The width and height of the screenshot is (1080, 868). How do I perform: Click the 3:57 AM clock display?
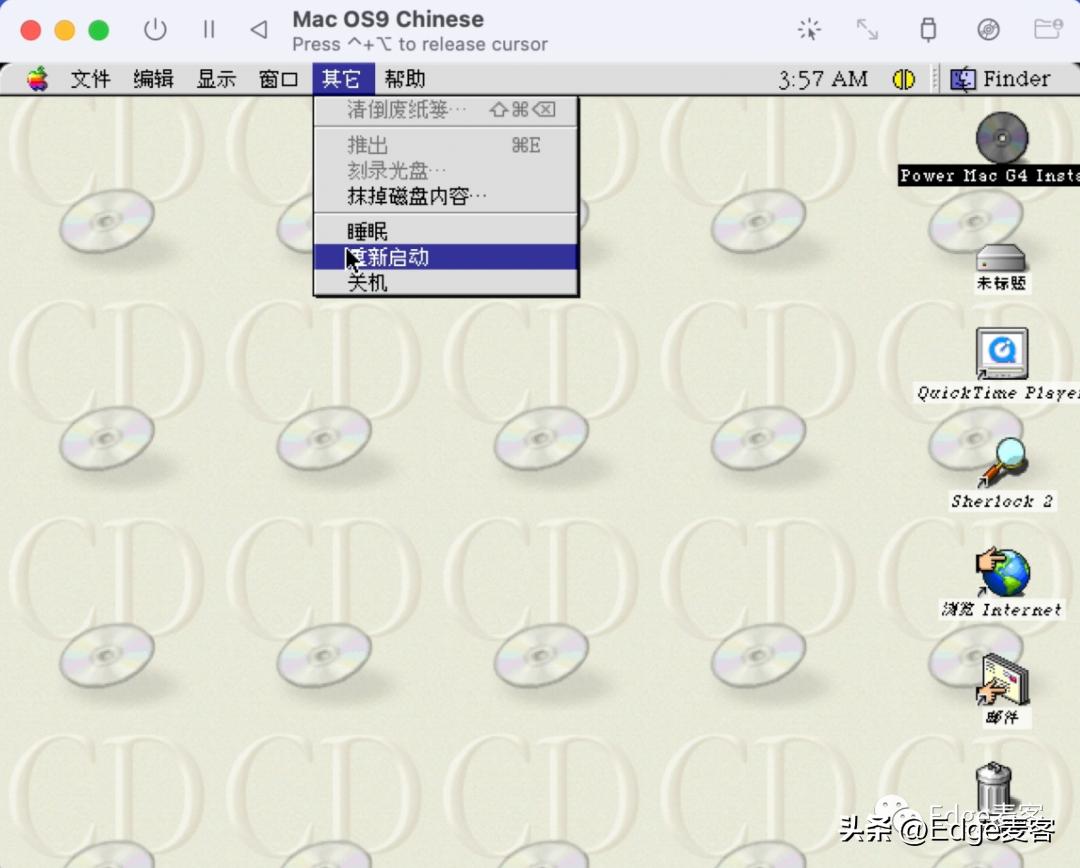[x=822, y=78]
